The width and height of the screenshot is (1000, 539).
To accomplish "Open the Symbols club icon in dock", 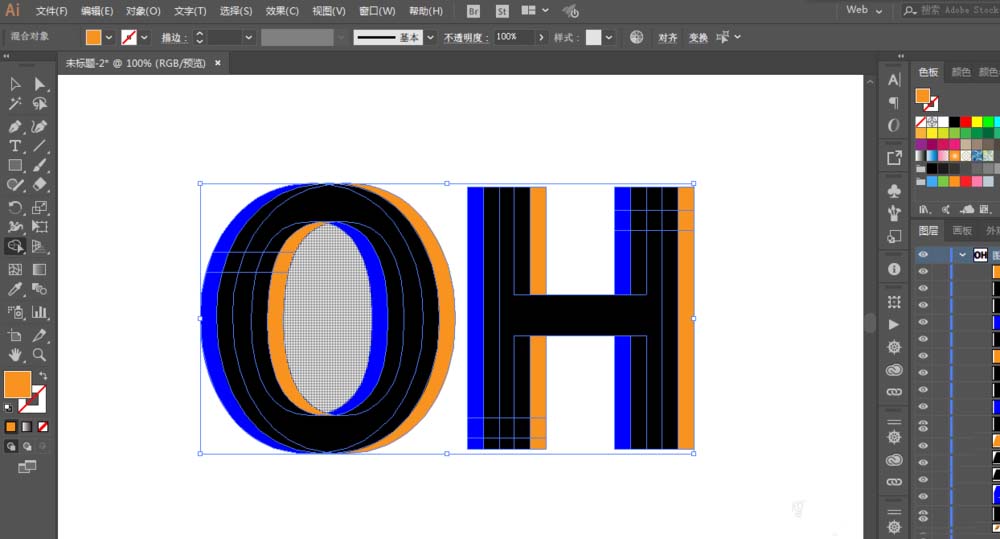I will pyautogui.click(x=894, y=191).
